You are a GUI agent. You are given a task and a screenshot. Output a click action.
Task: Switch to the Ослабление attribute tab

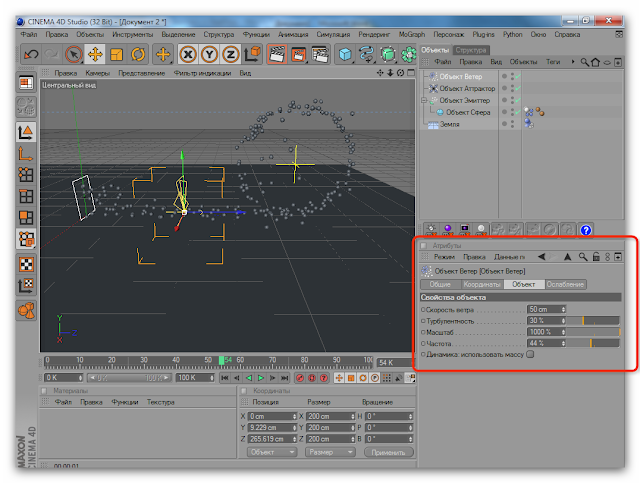[x=565, y=284]
